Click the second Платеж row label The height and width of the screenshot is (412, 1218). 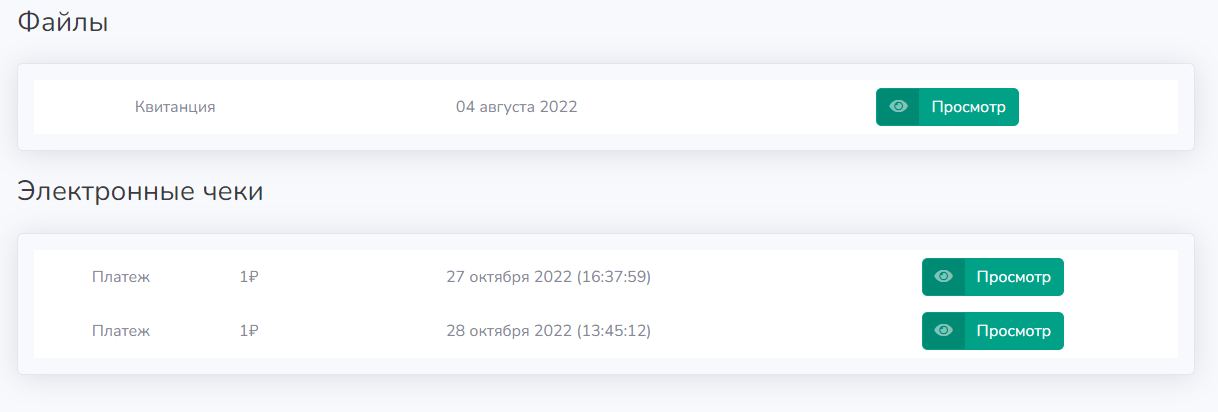tap(121, 331)
